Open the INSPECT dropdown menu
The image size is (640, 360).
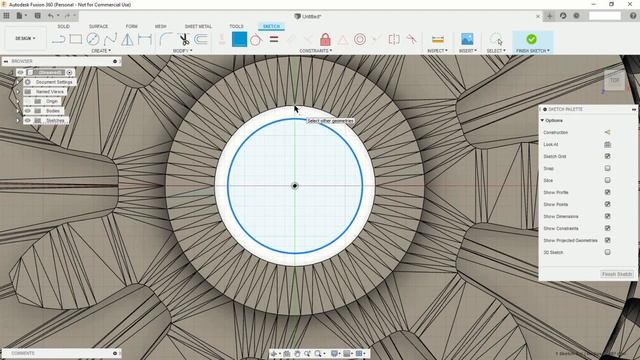[x=437, y=51]
